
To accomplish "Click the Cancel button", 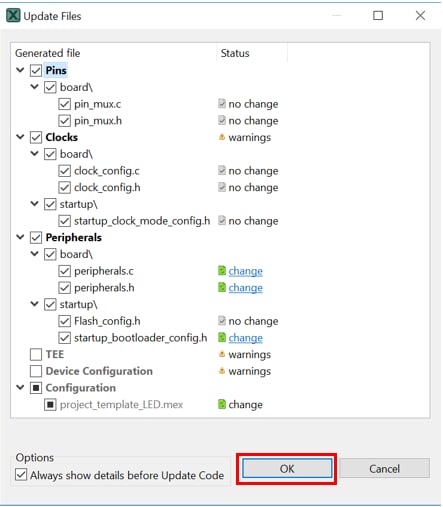I will coord(384,469).
